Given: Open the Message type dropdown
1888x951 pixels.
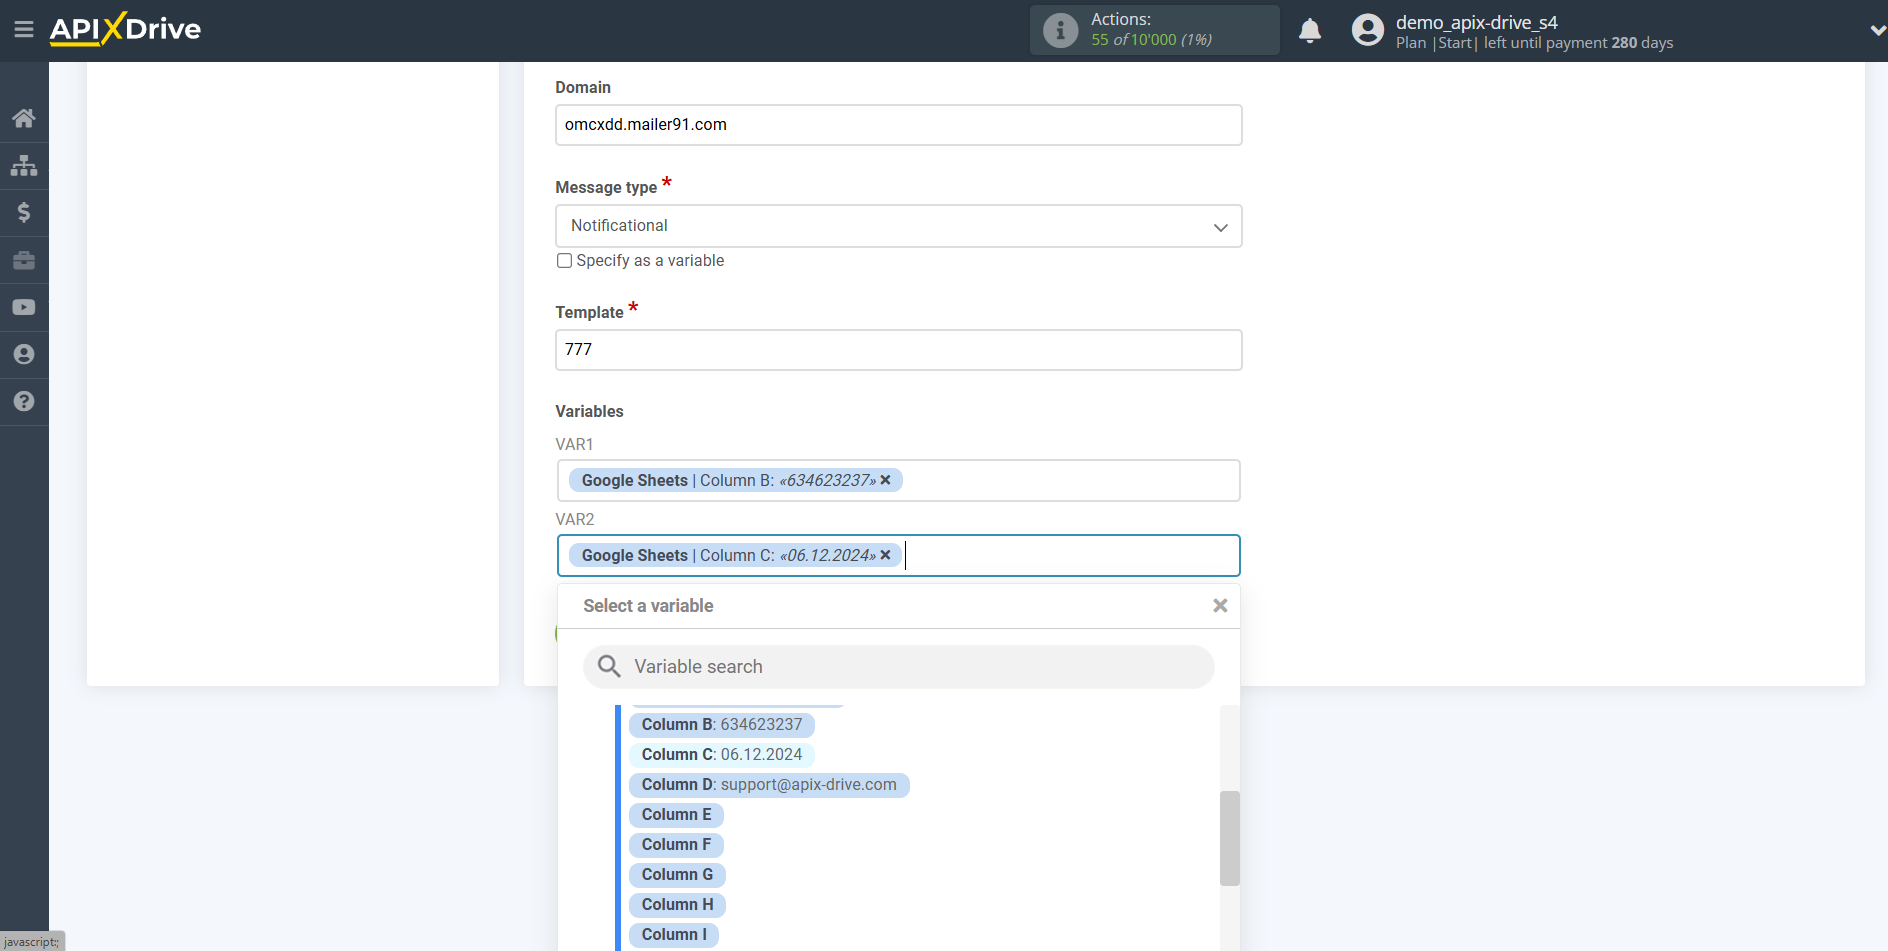Looking at the screenshot, I should pos(899,226).
